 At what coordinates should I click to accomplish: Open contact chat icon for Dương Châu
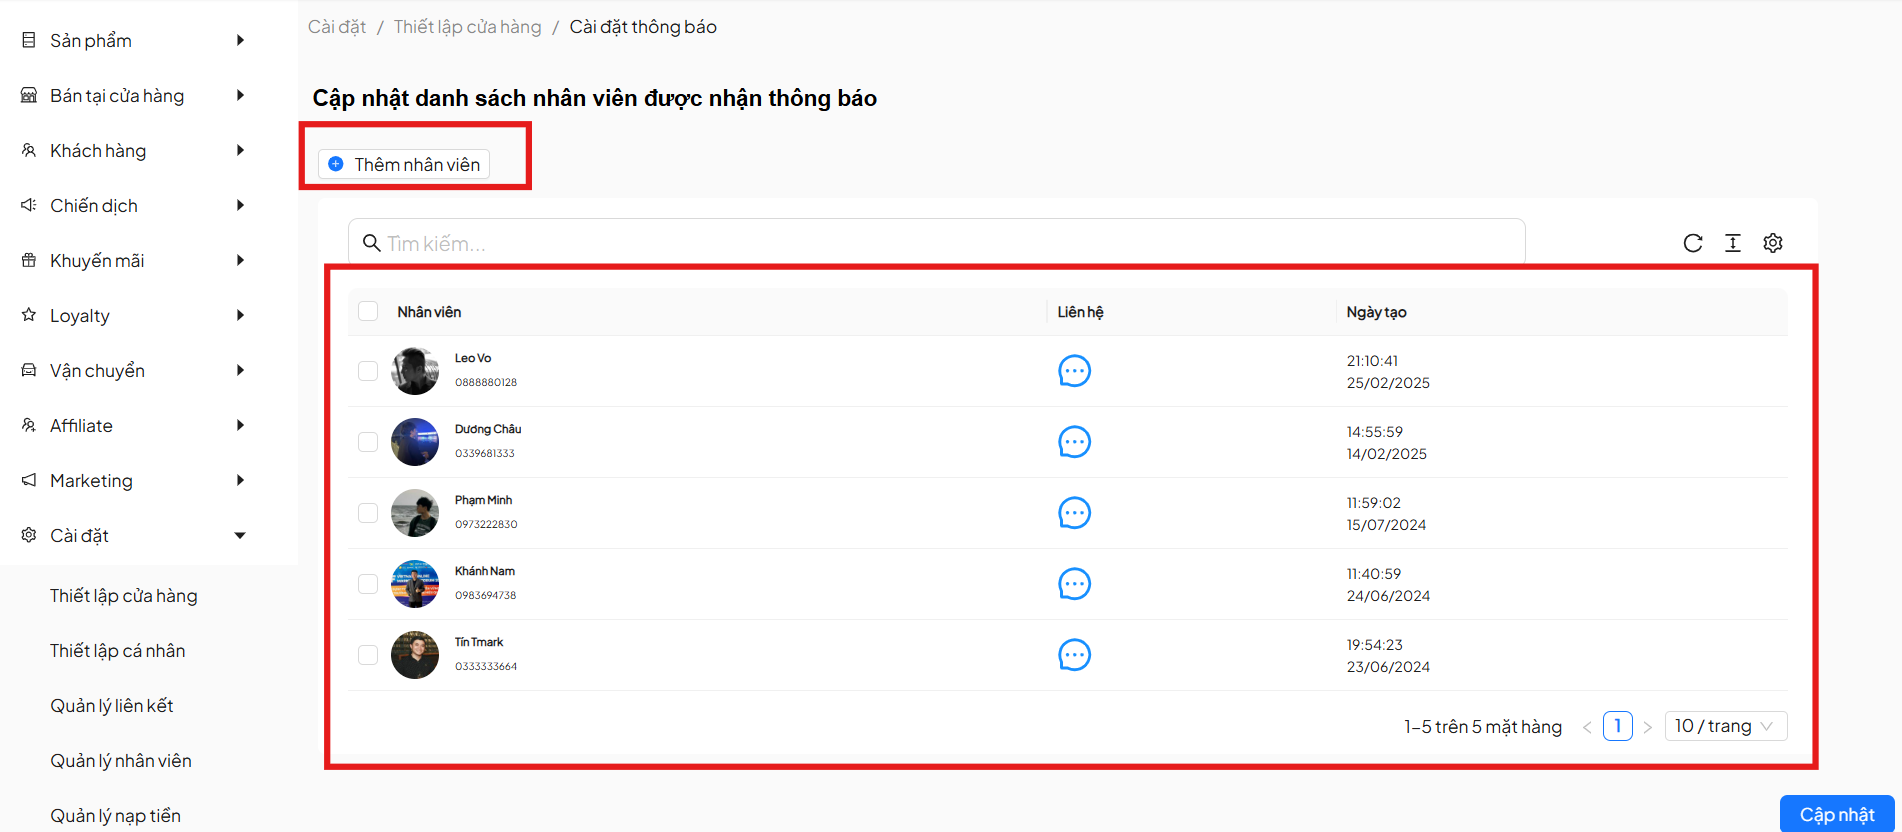[1074, 442]
